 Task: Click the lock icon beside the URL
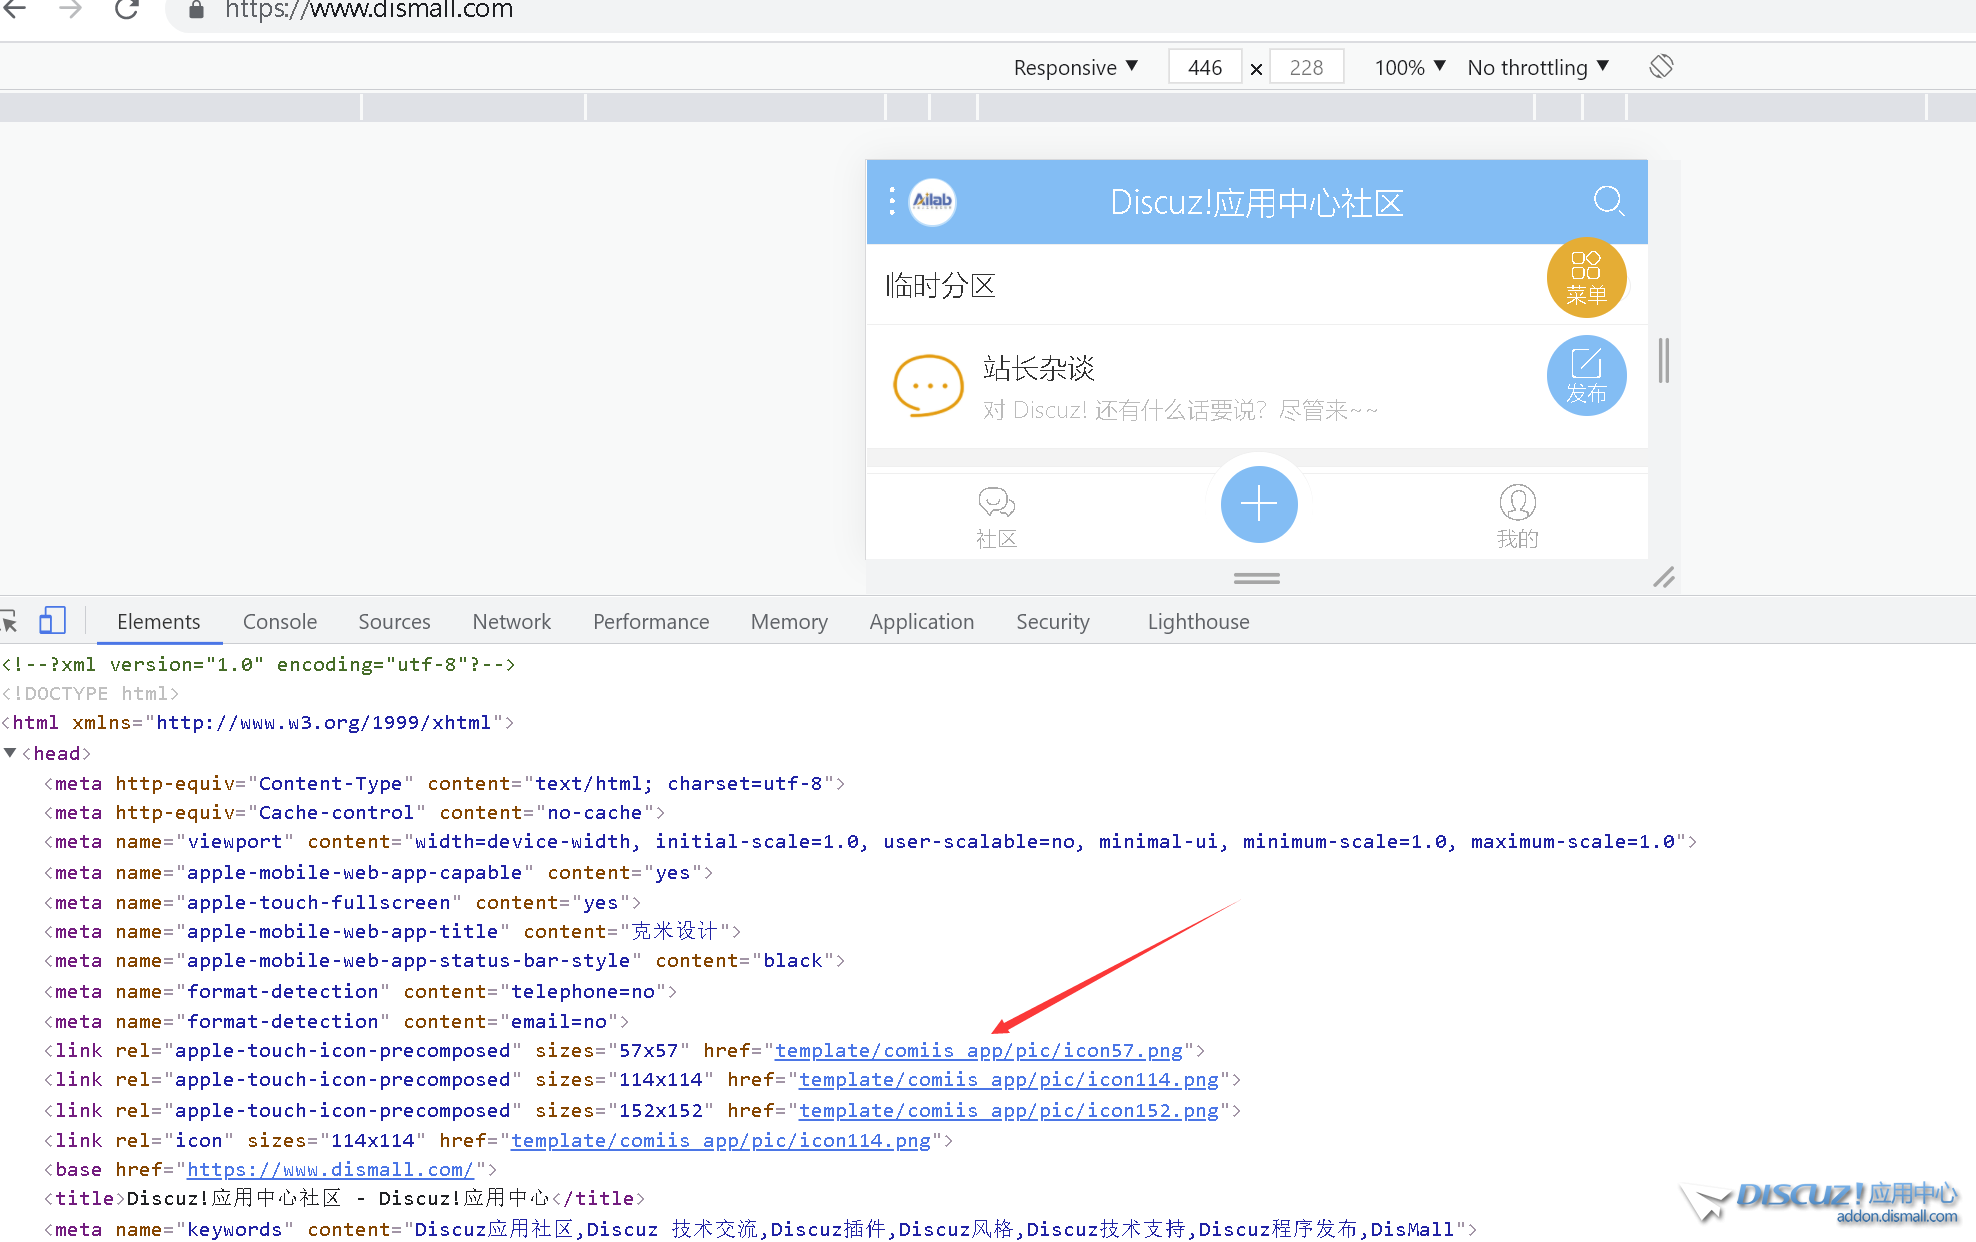(x=196, y=10)
